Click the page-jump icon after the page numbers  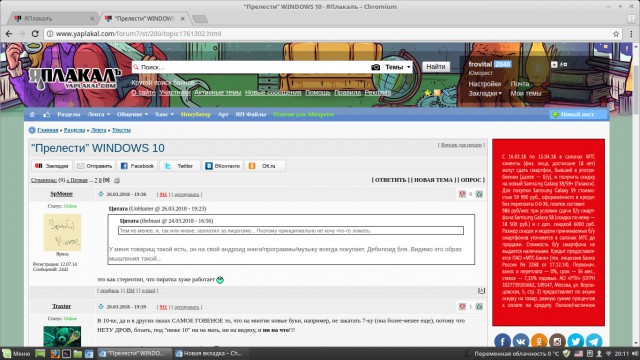[x=117, y=180]
